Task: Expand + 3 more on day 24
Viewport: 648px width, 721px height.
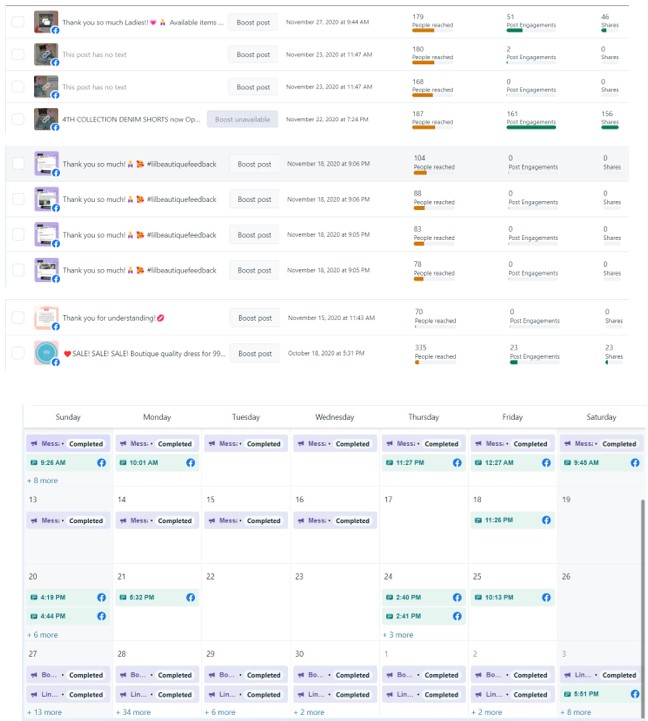Action: [x=398, y=635]
